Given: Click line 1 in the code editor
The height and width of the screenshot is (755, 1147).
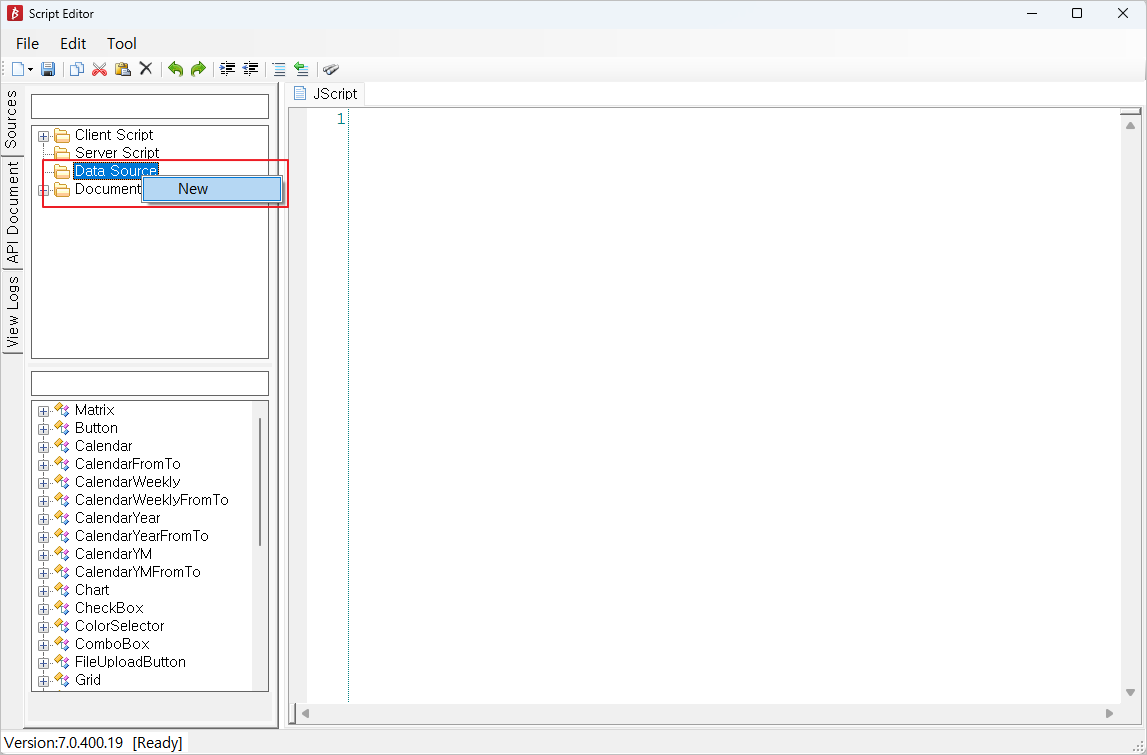Looking at the screenshot, I should point(734,119).
